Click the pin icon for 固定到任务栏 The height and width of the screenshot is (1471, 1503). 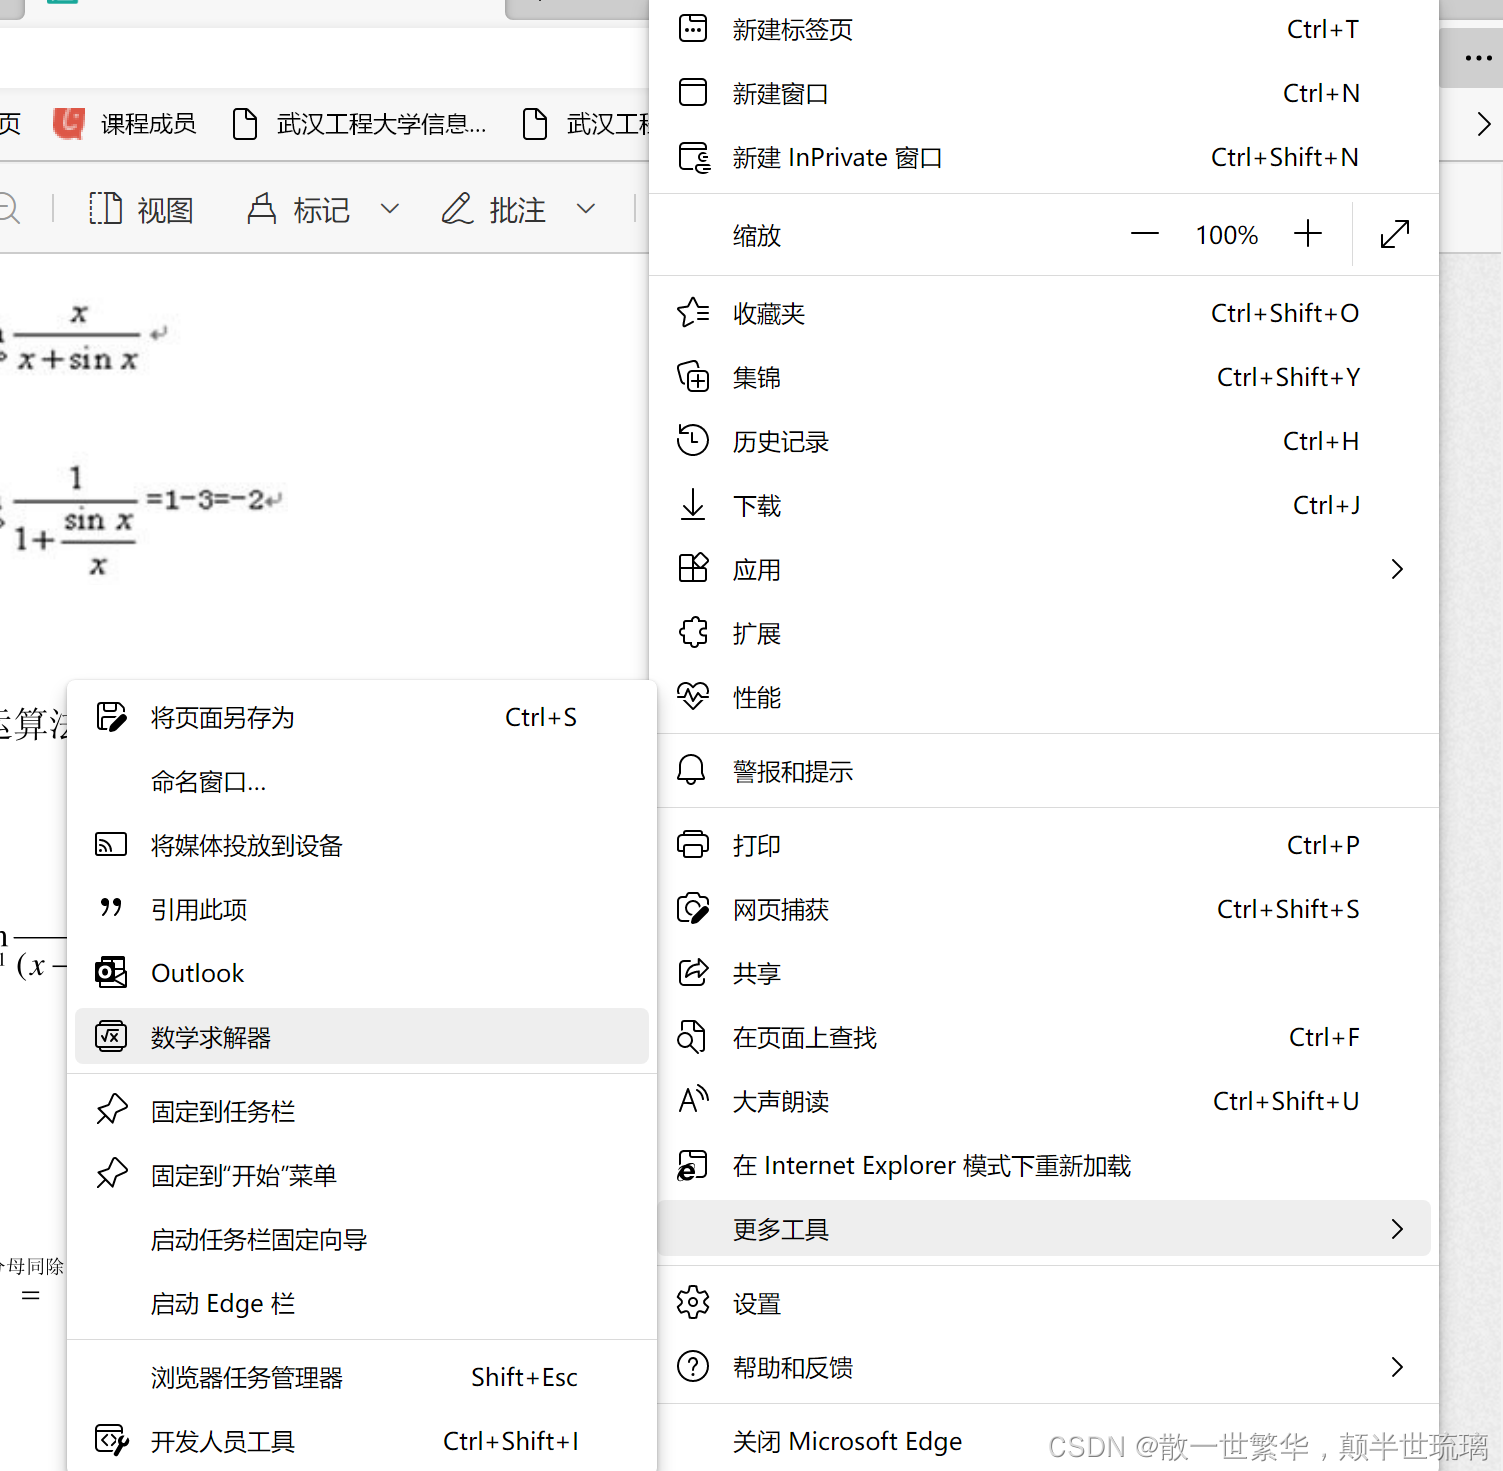[x=112, y=1110]
